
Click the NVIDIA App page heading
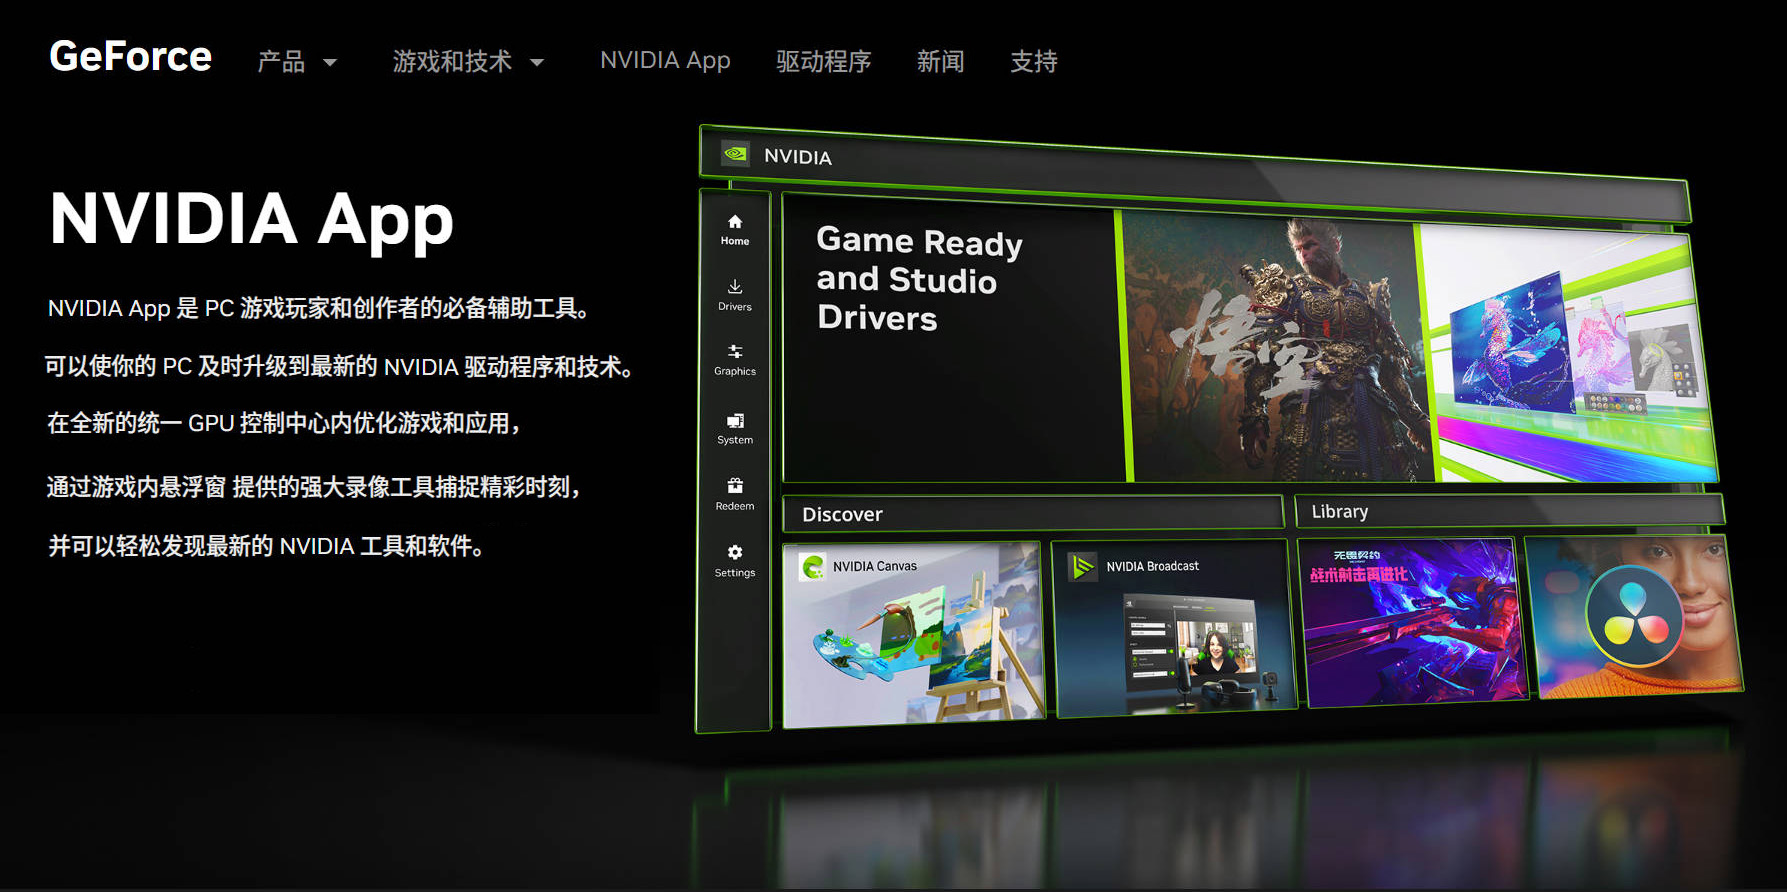pyautogui.click(x=252, y=219)
